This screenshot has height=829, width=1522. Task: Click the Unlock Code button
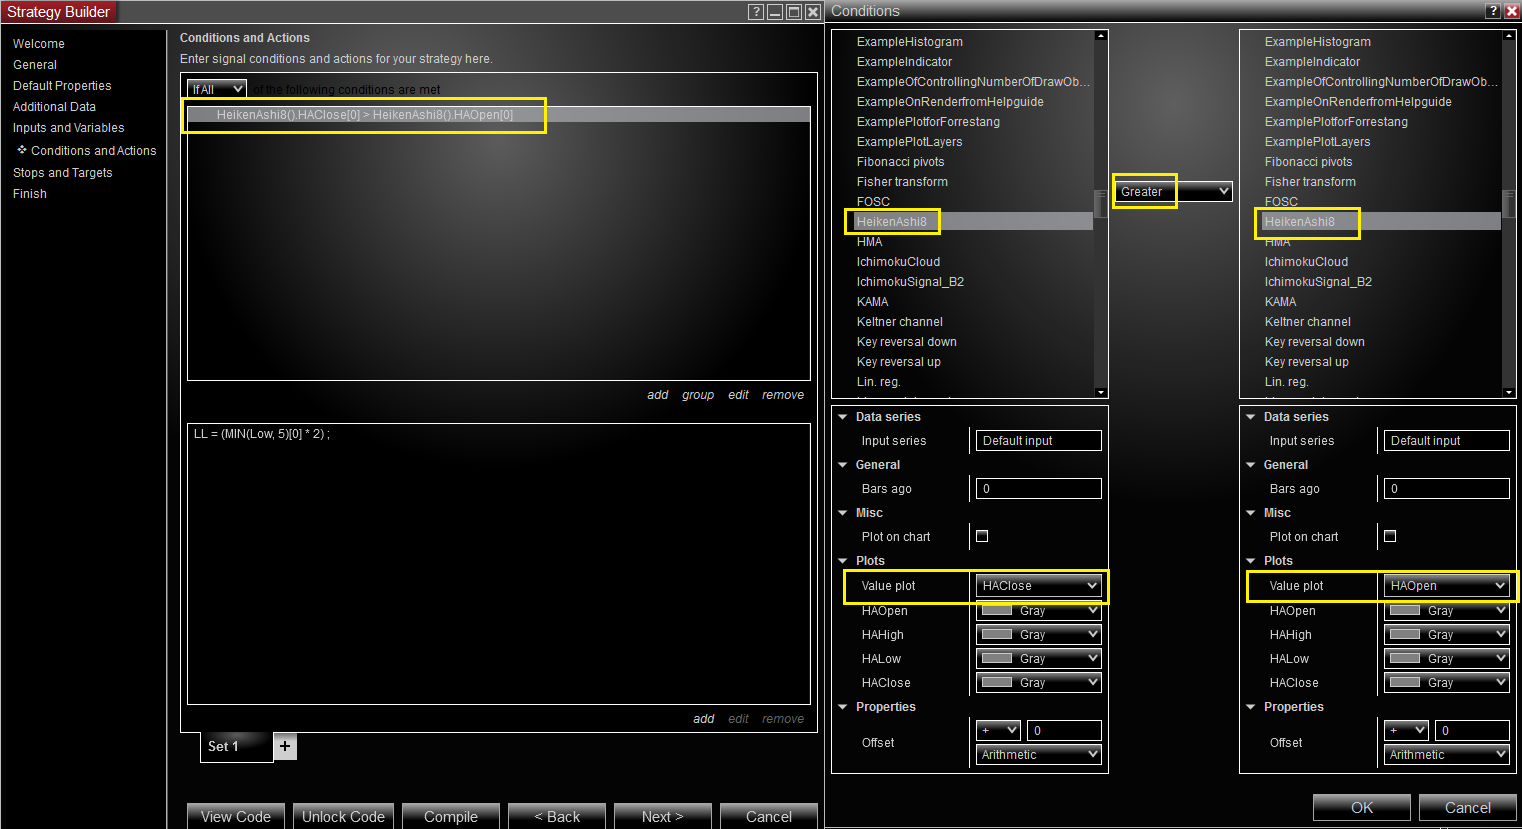pos(343,816)
